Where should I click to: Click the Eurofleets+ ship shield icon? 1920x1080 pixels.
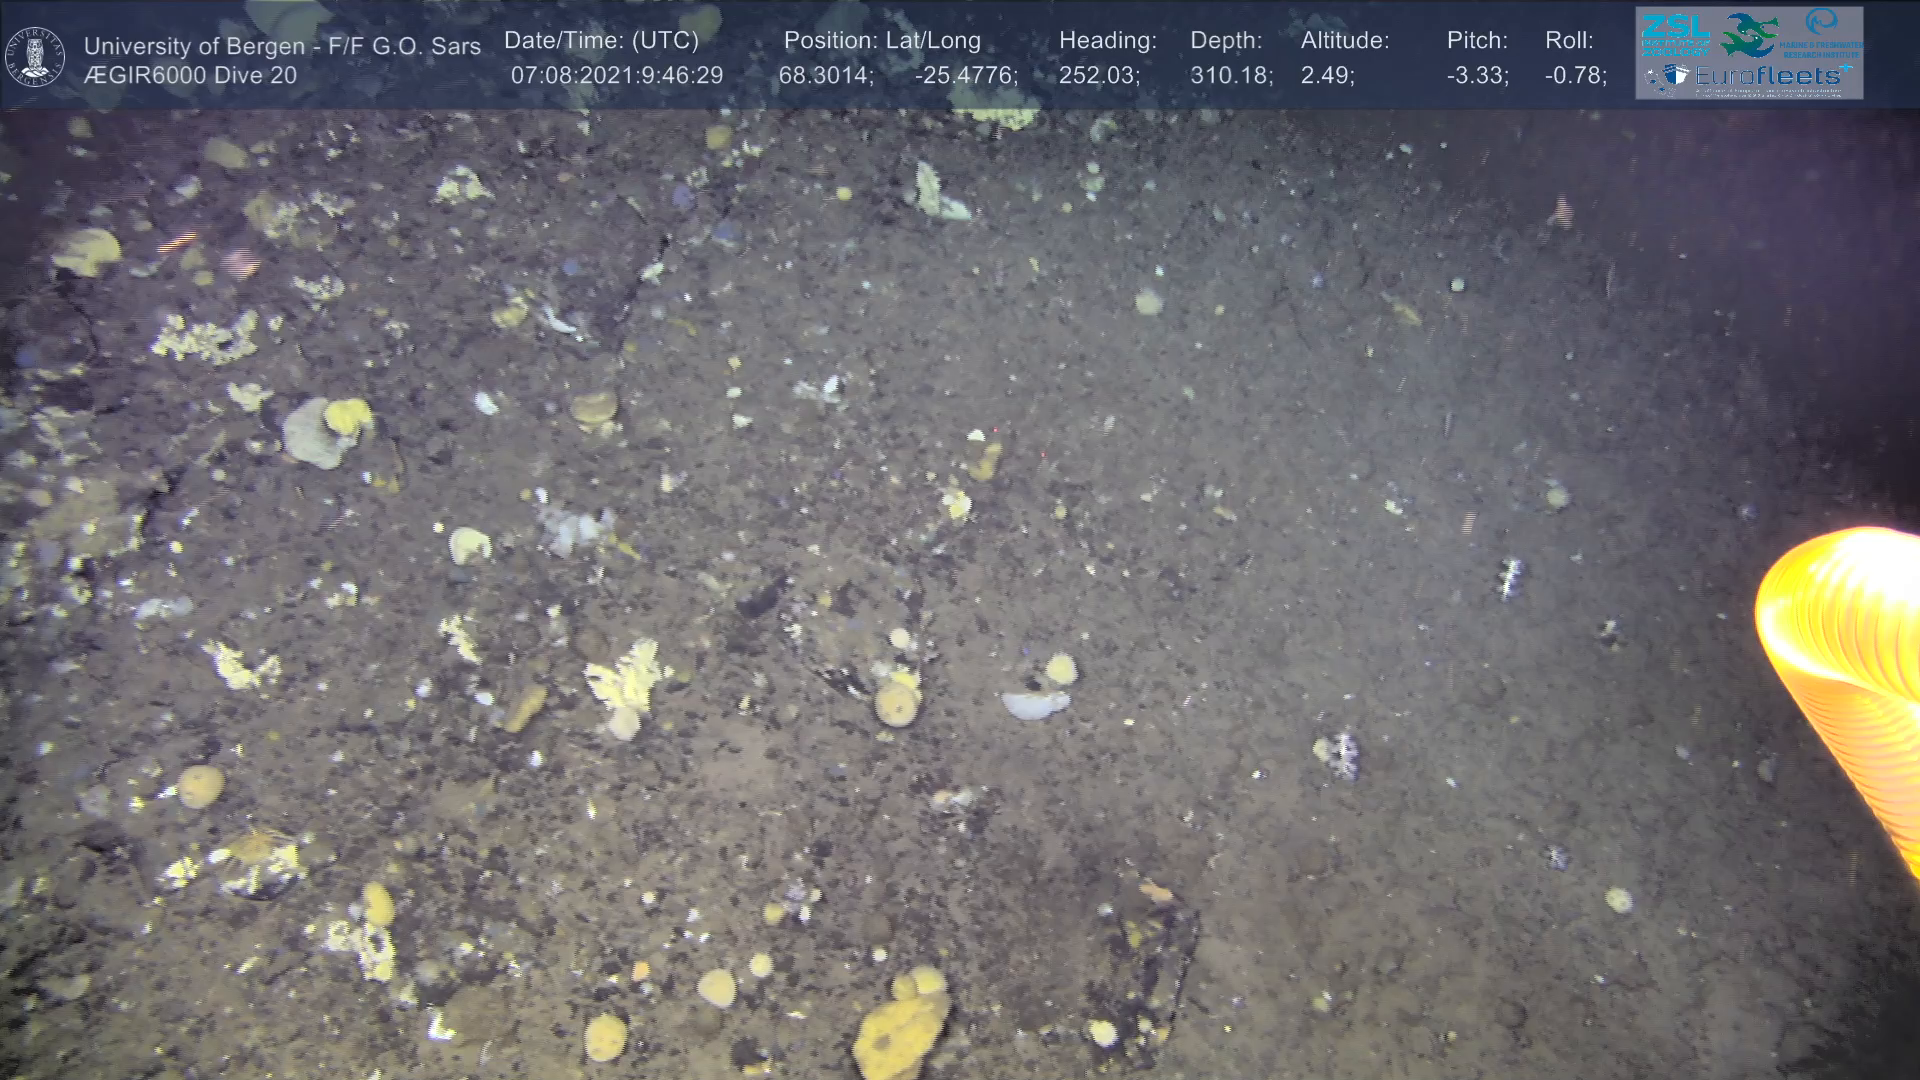tap(1675, 76)
